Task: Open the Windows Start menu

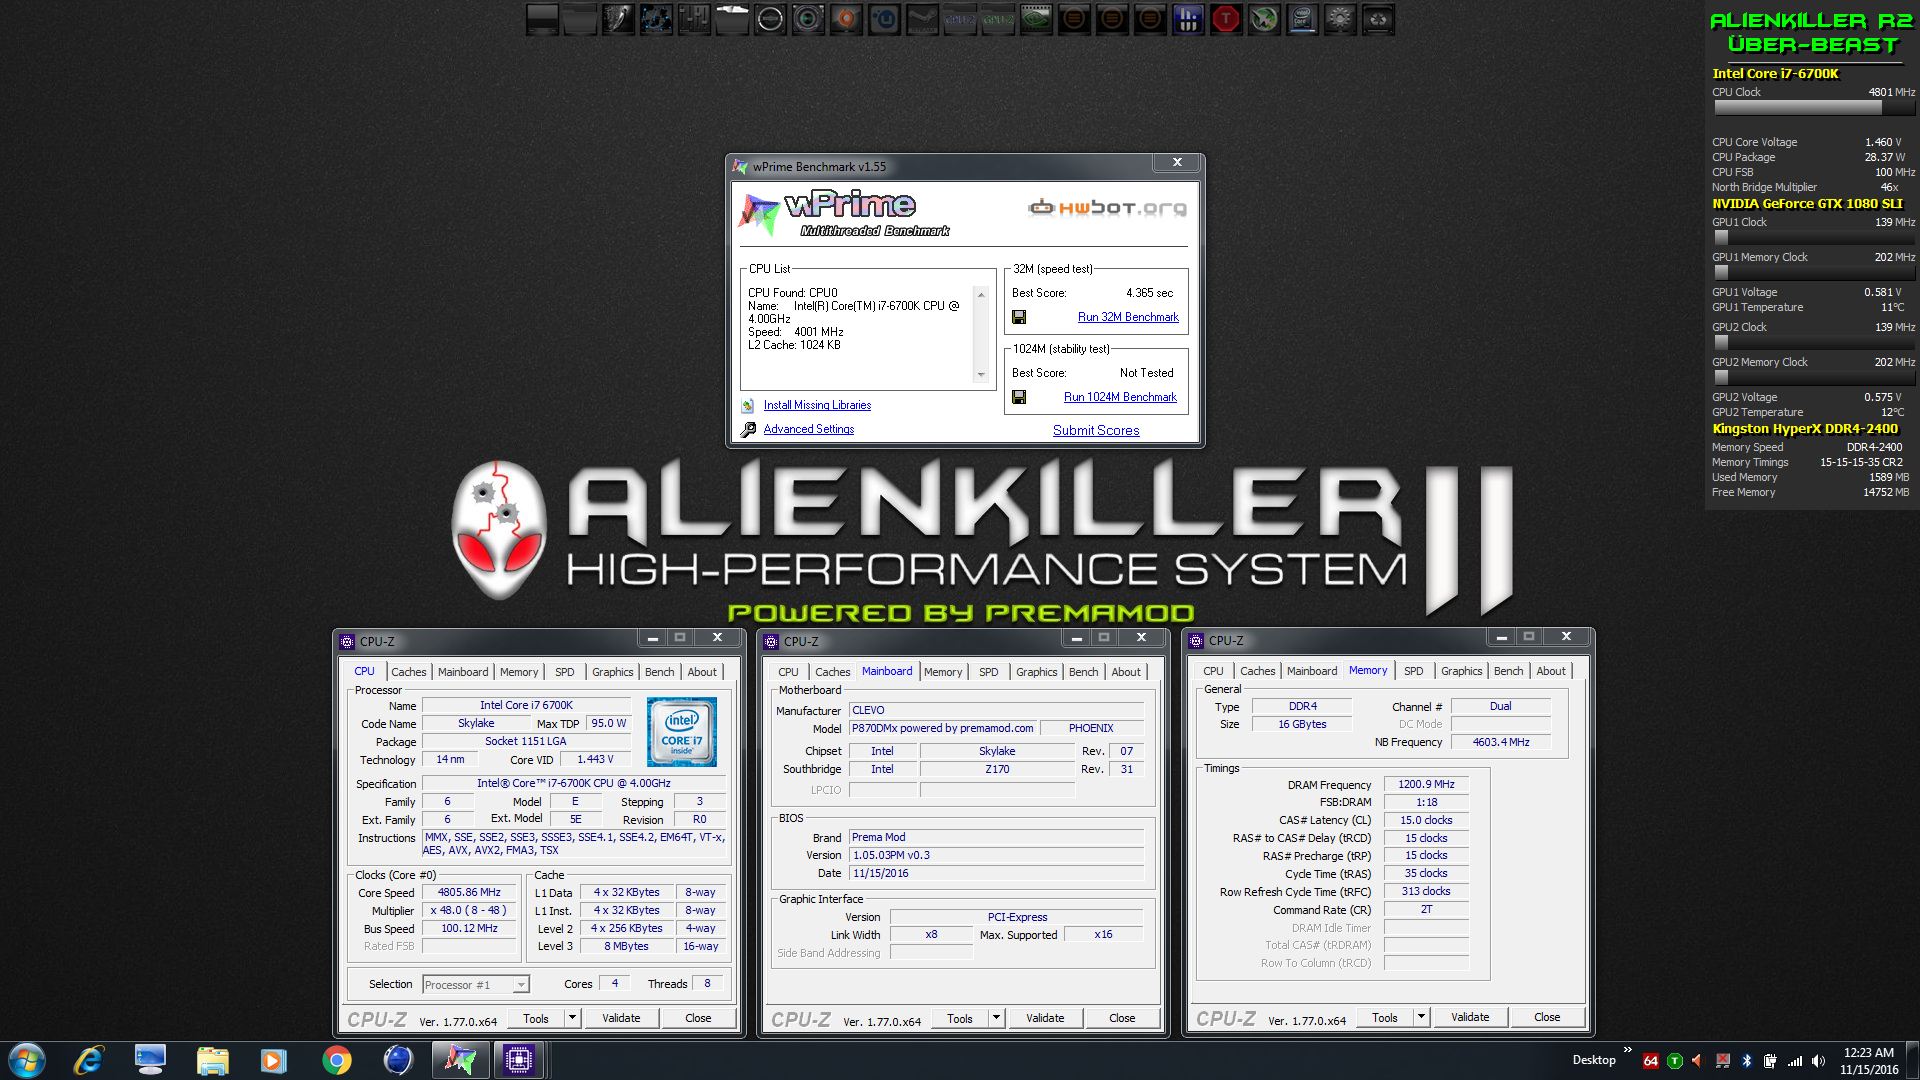Action: [x=27, y=1060]
